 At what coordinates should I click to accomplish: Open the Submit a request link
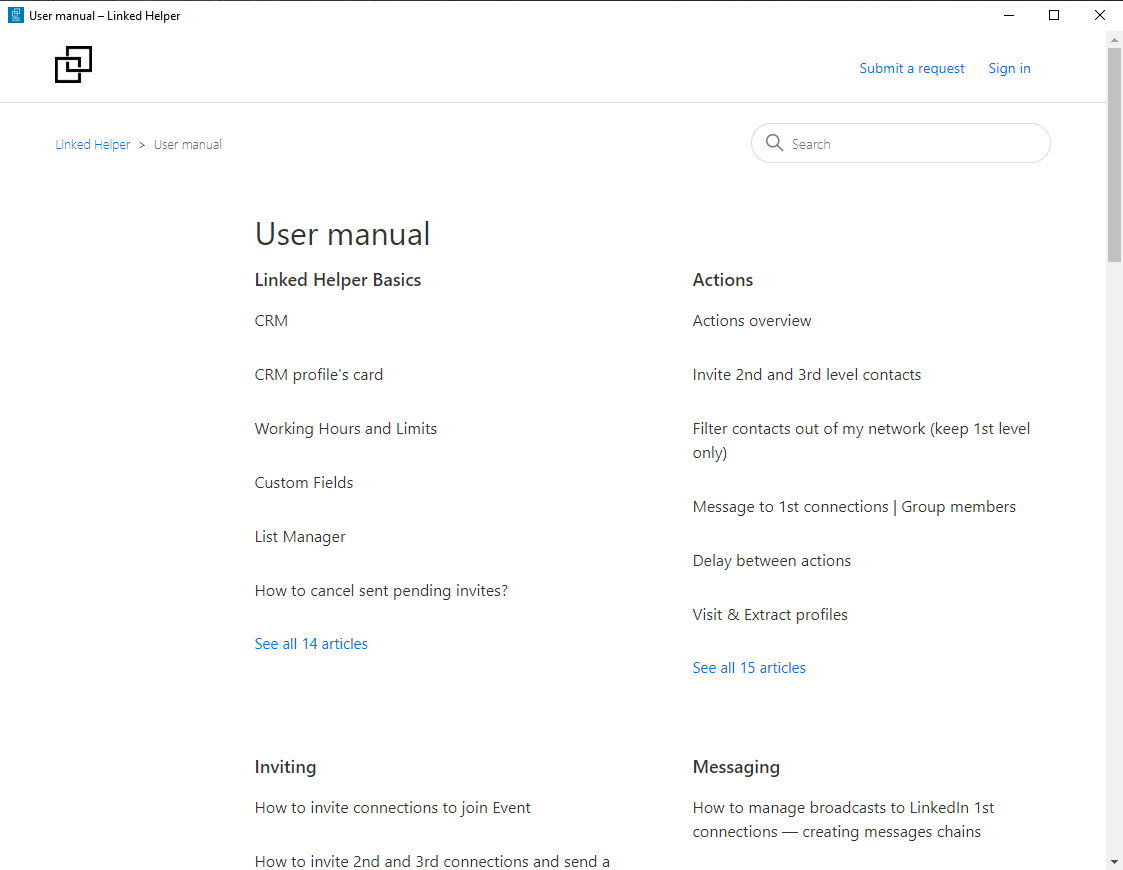tap(912, 68)
